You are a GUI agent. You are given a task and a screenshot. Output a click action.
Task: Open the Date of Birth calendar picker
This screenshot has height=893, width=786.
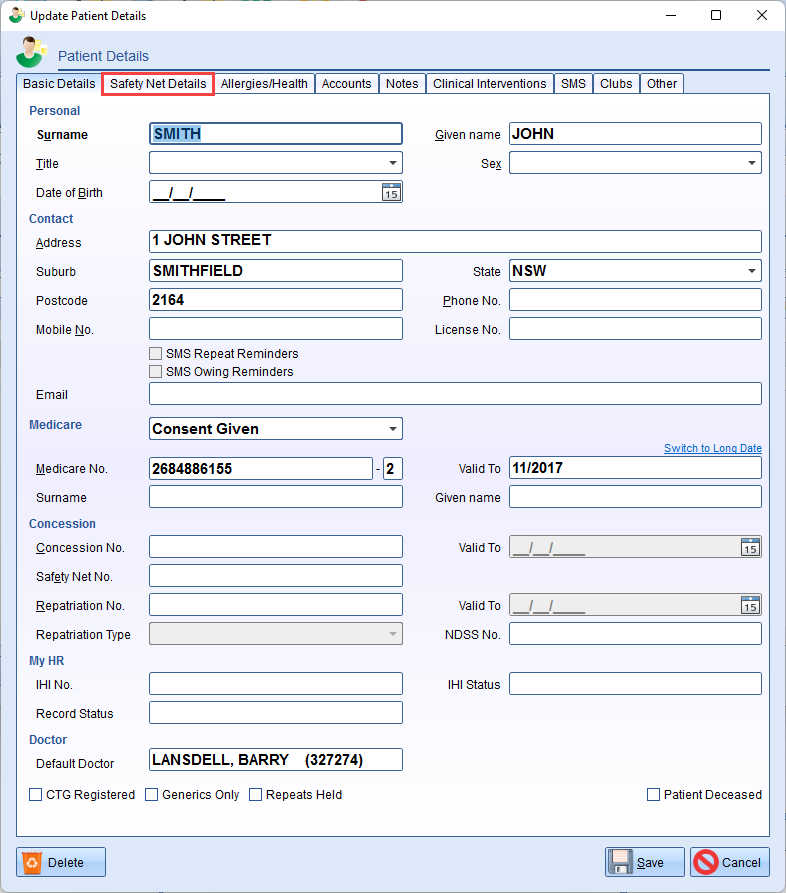tap(391, 192)
